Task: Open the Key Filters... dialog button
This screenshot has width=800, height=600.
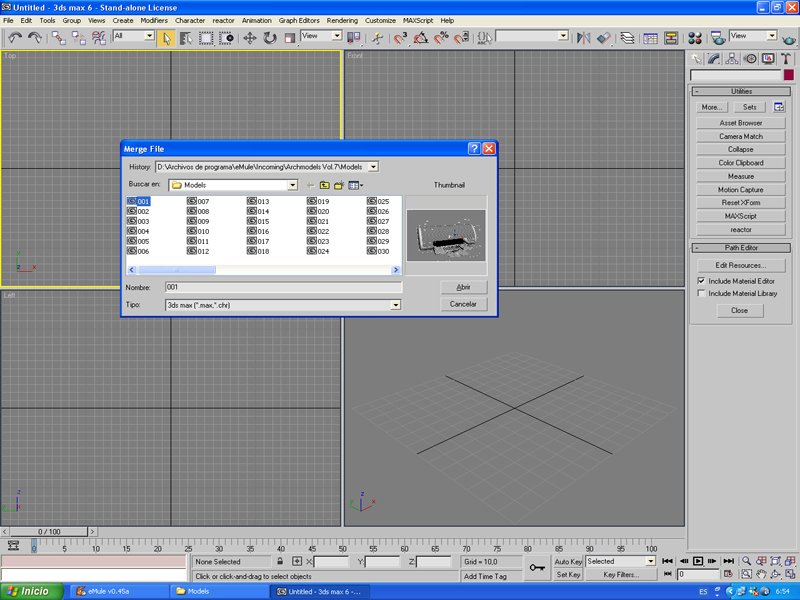Action: point(620,574)
